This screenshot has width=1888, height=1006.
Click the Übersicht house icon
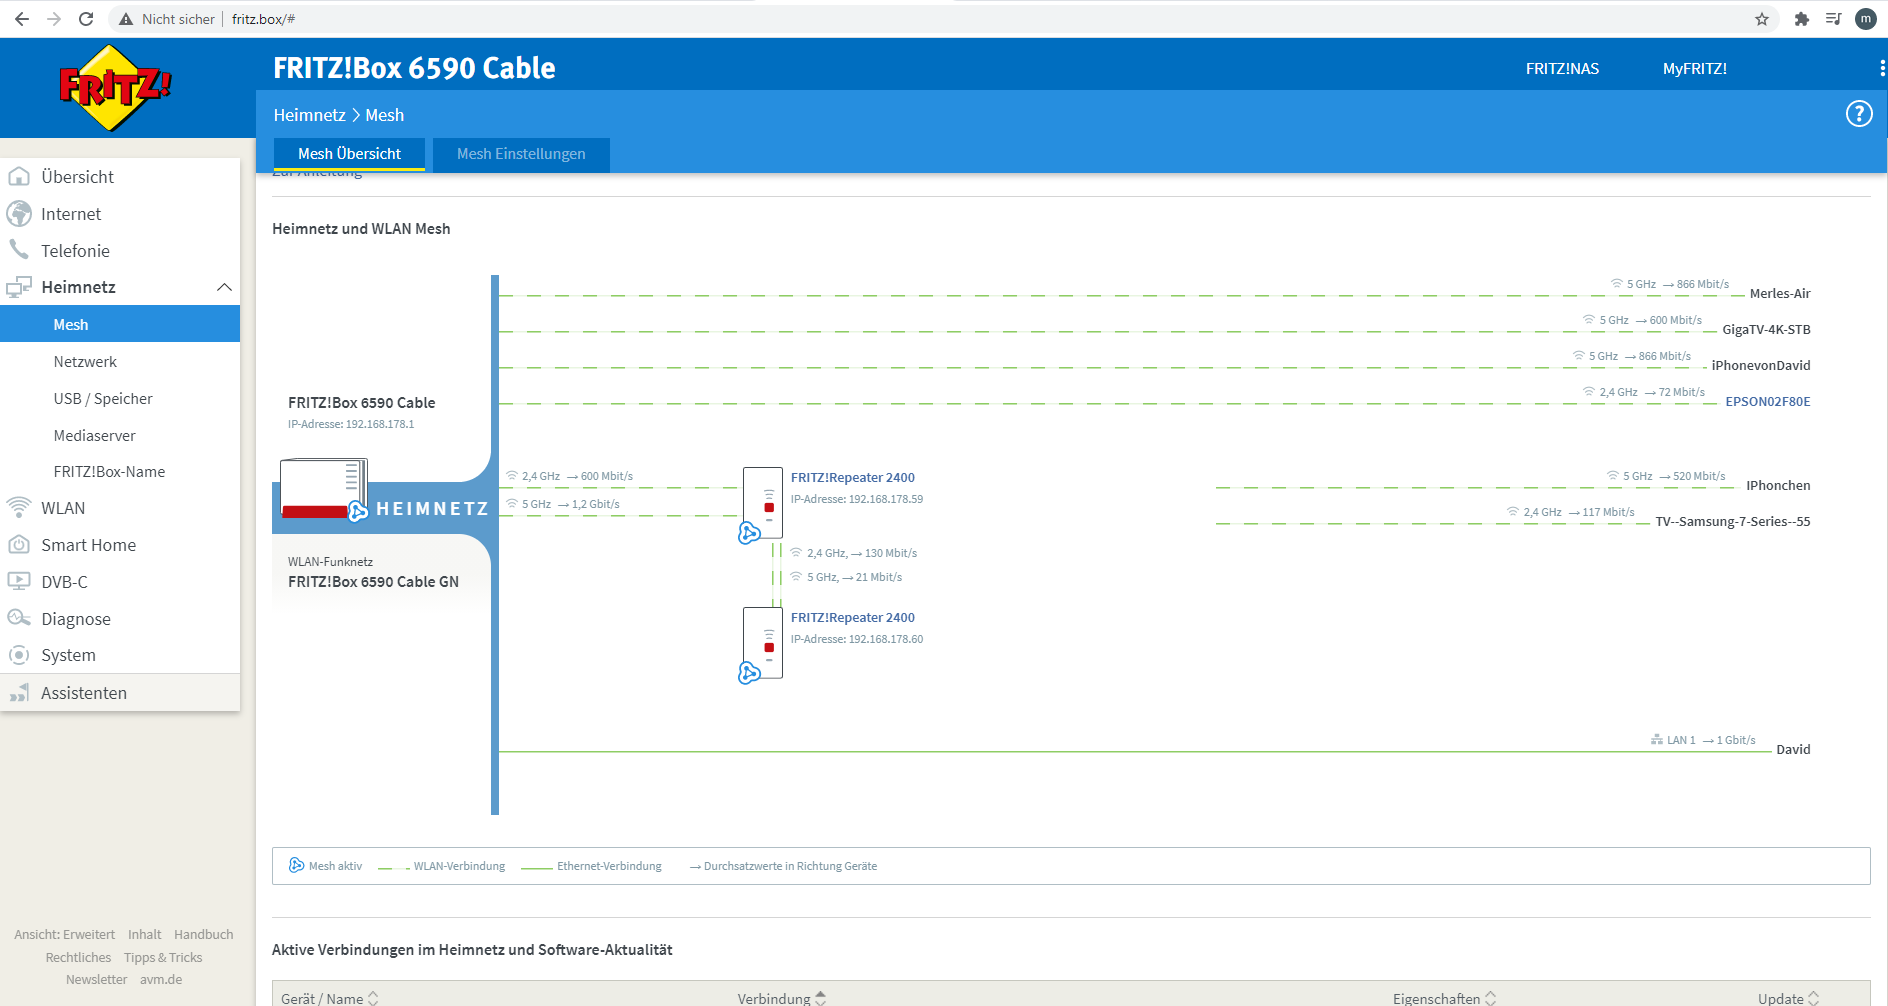coord(19,176)
